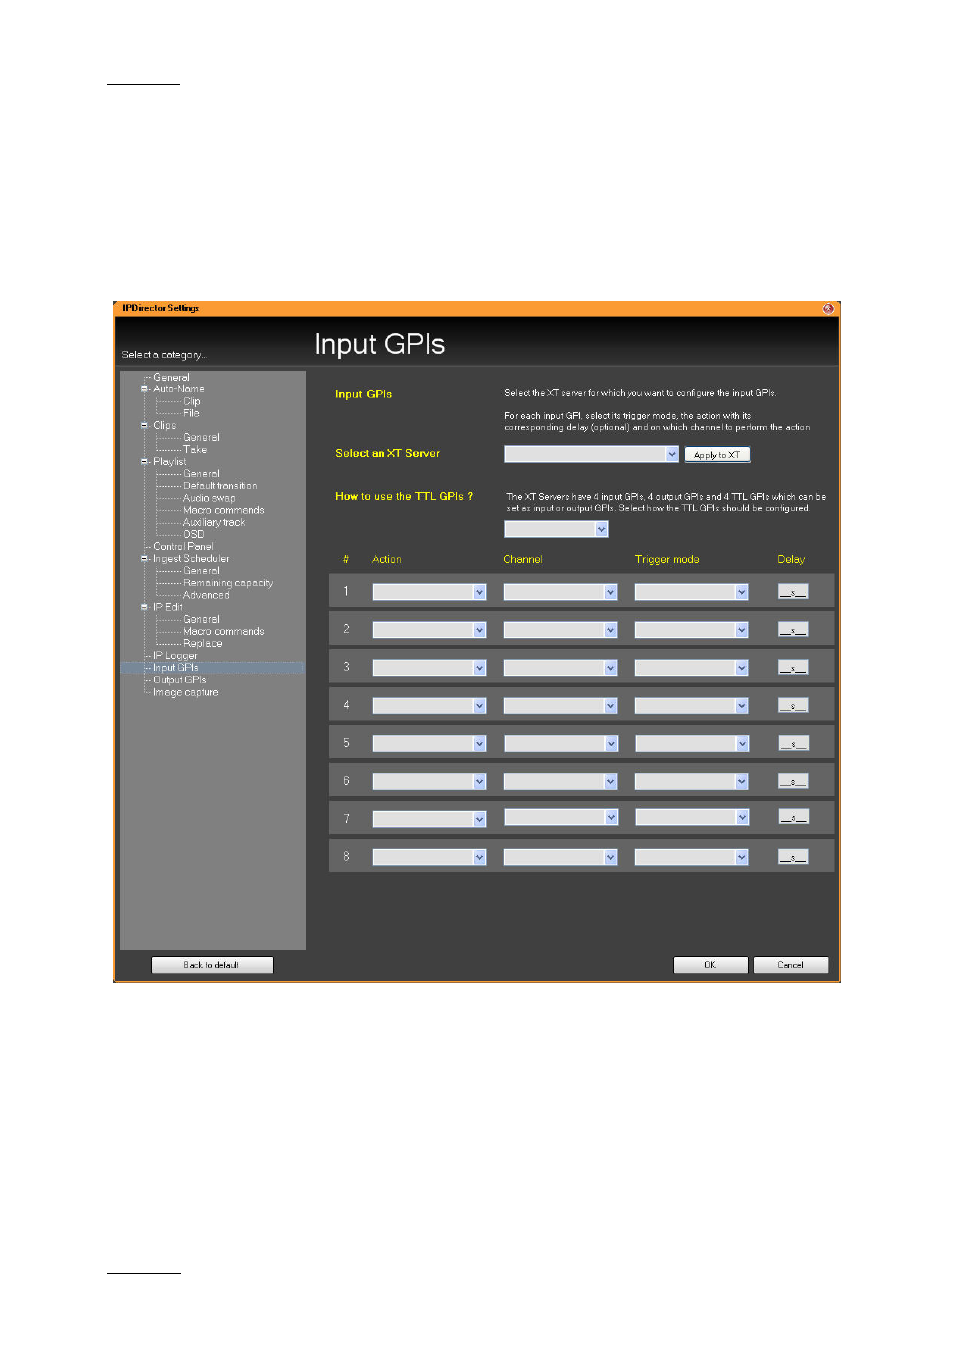Screen dimensions: 954x1350
Task: Select Remaining capacity under Ingest Scheduler
Action: [x=228, y=583]
